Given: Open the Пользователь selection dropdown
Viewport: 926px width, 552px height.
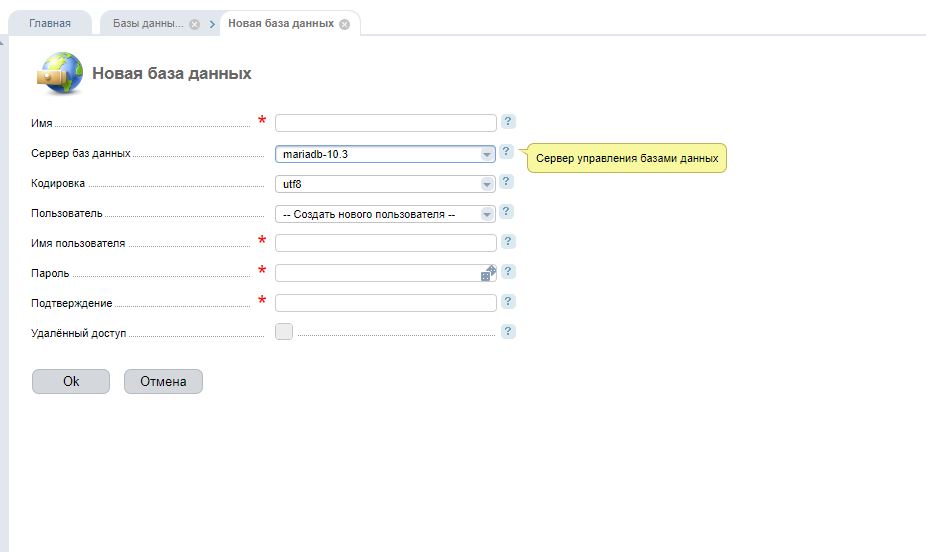Looking at the screenshot, I should (x=385, y=214).
